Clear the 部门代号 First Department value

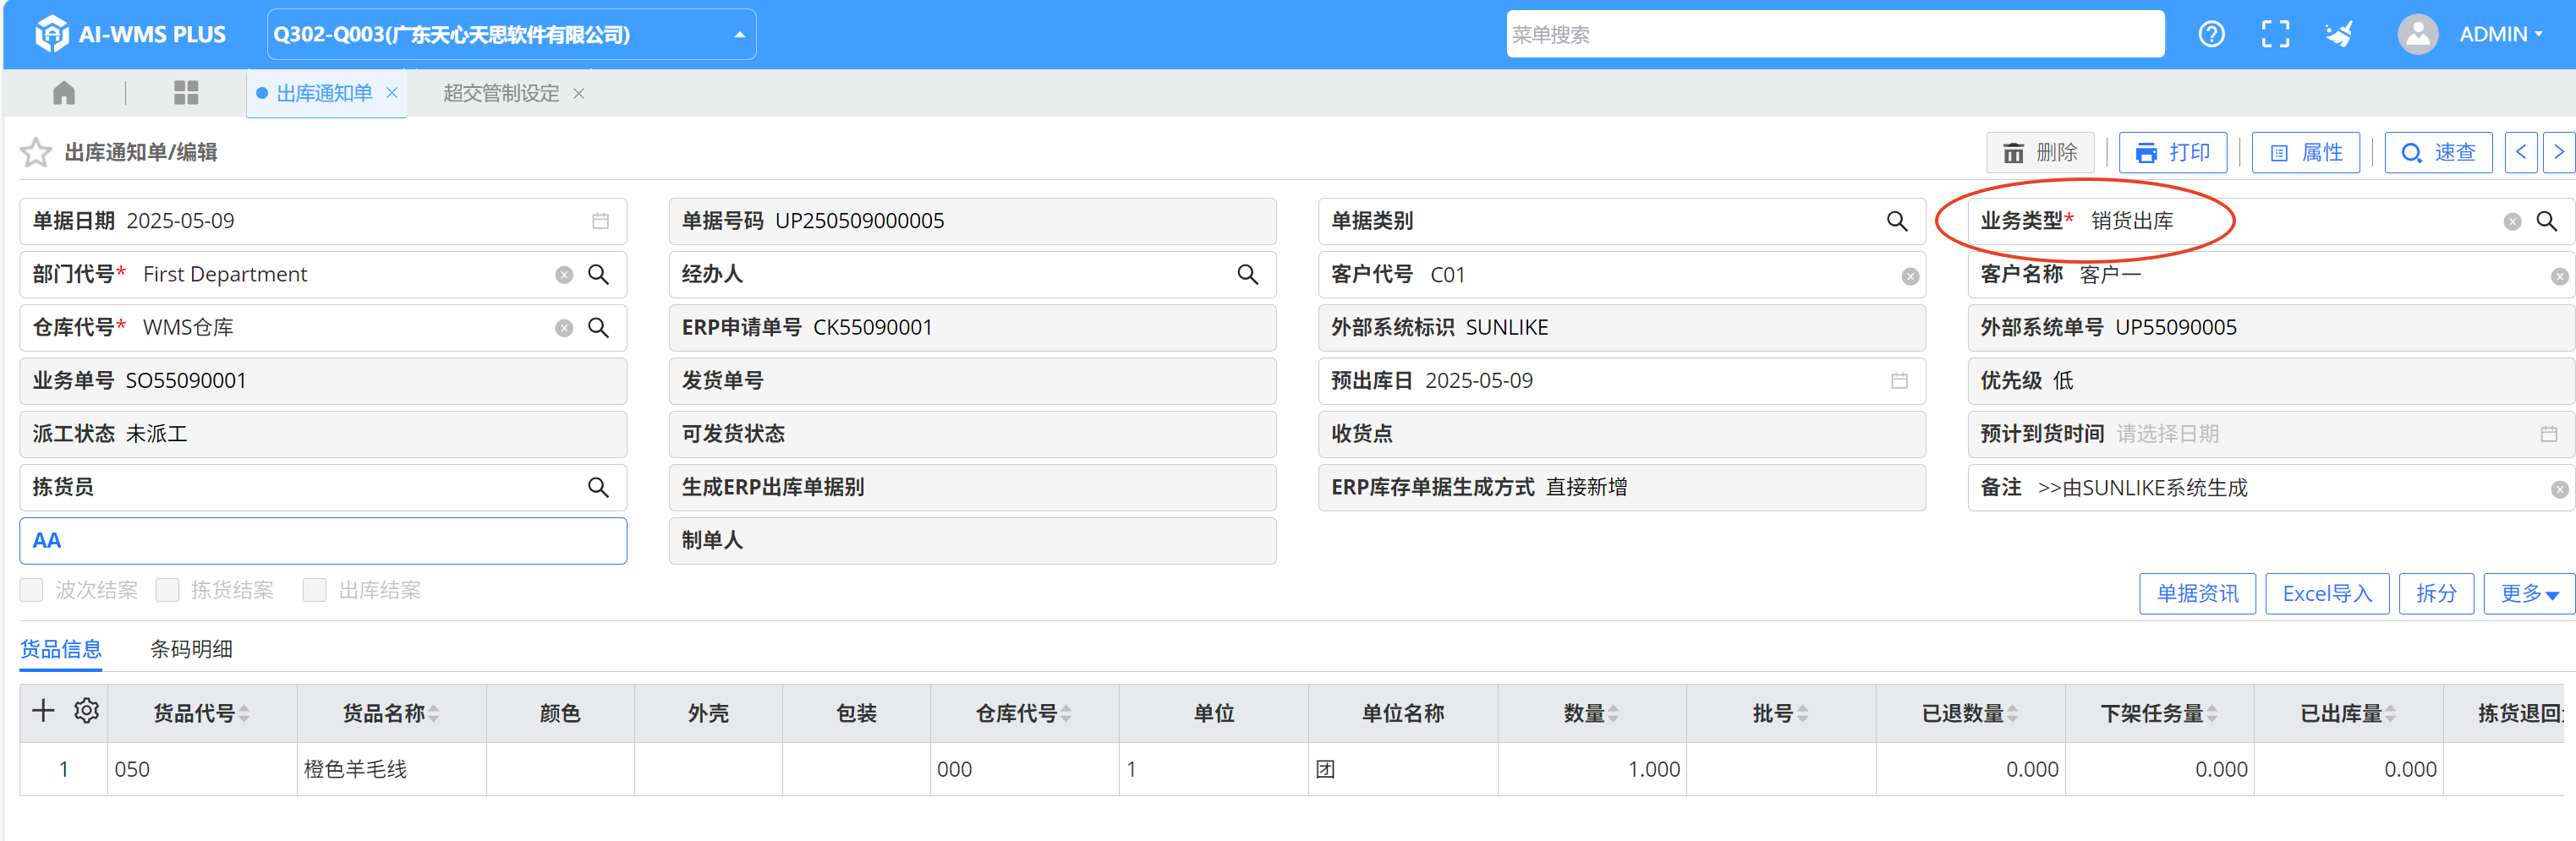(564, 275)
